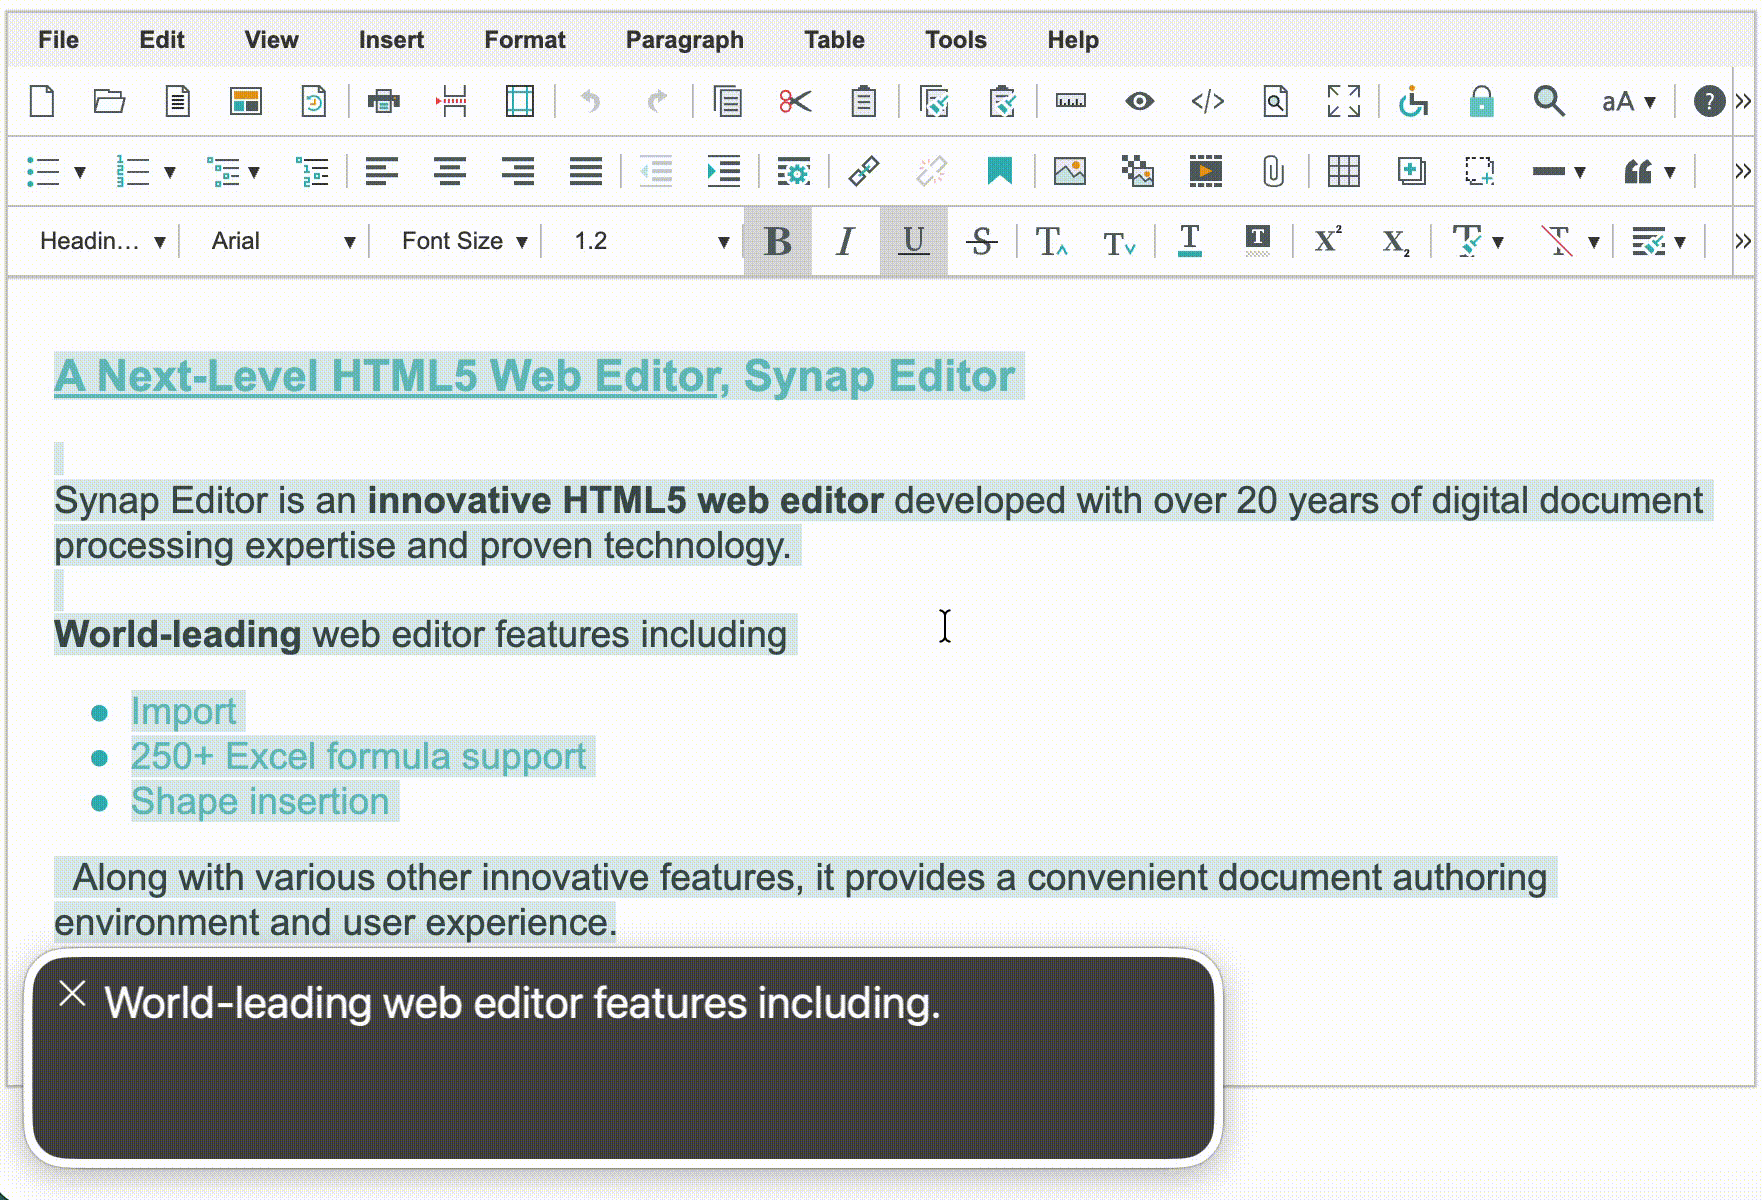Open the Format menu
This screenshot has width=1762, height=1200.
point(524,40)
